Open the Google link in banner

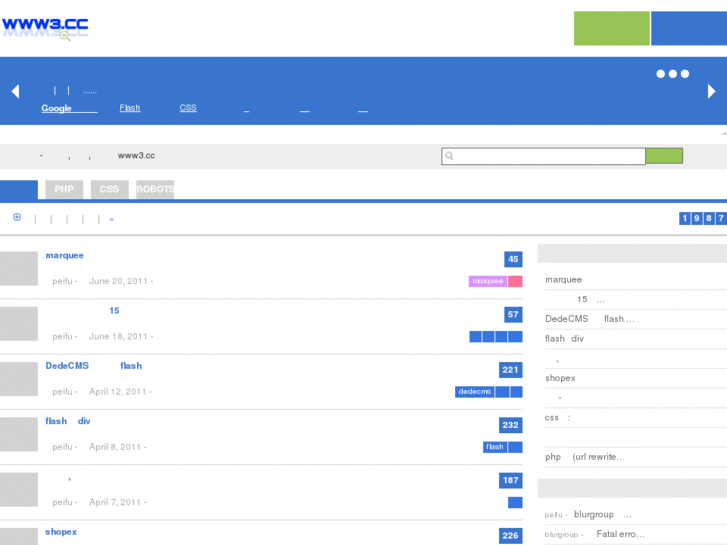point(69,108)
